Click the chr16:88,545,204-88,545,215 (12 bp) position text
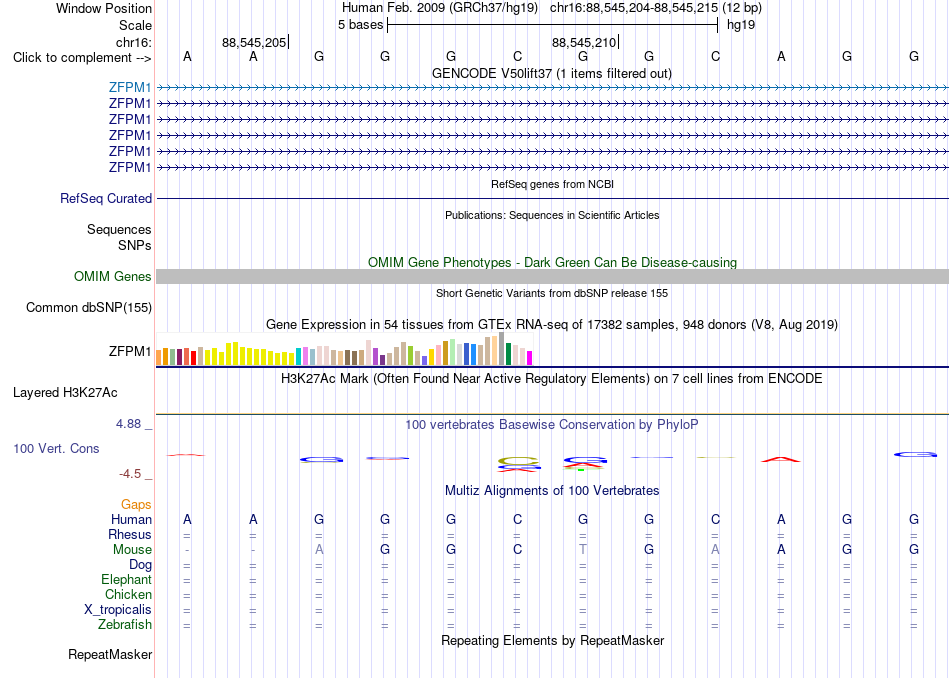 [656, 8]
